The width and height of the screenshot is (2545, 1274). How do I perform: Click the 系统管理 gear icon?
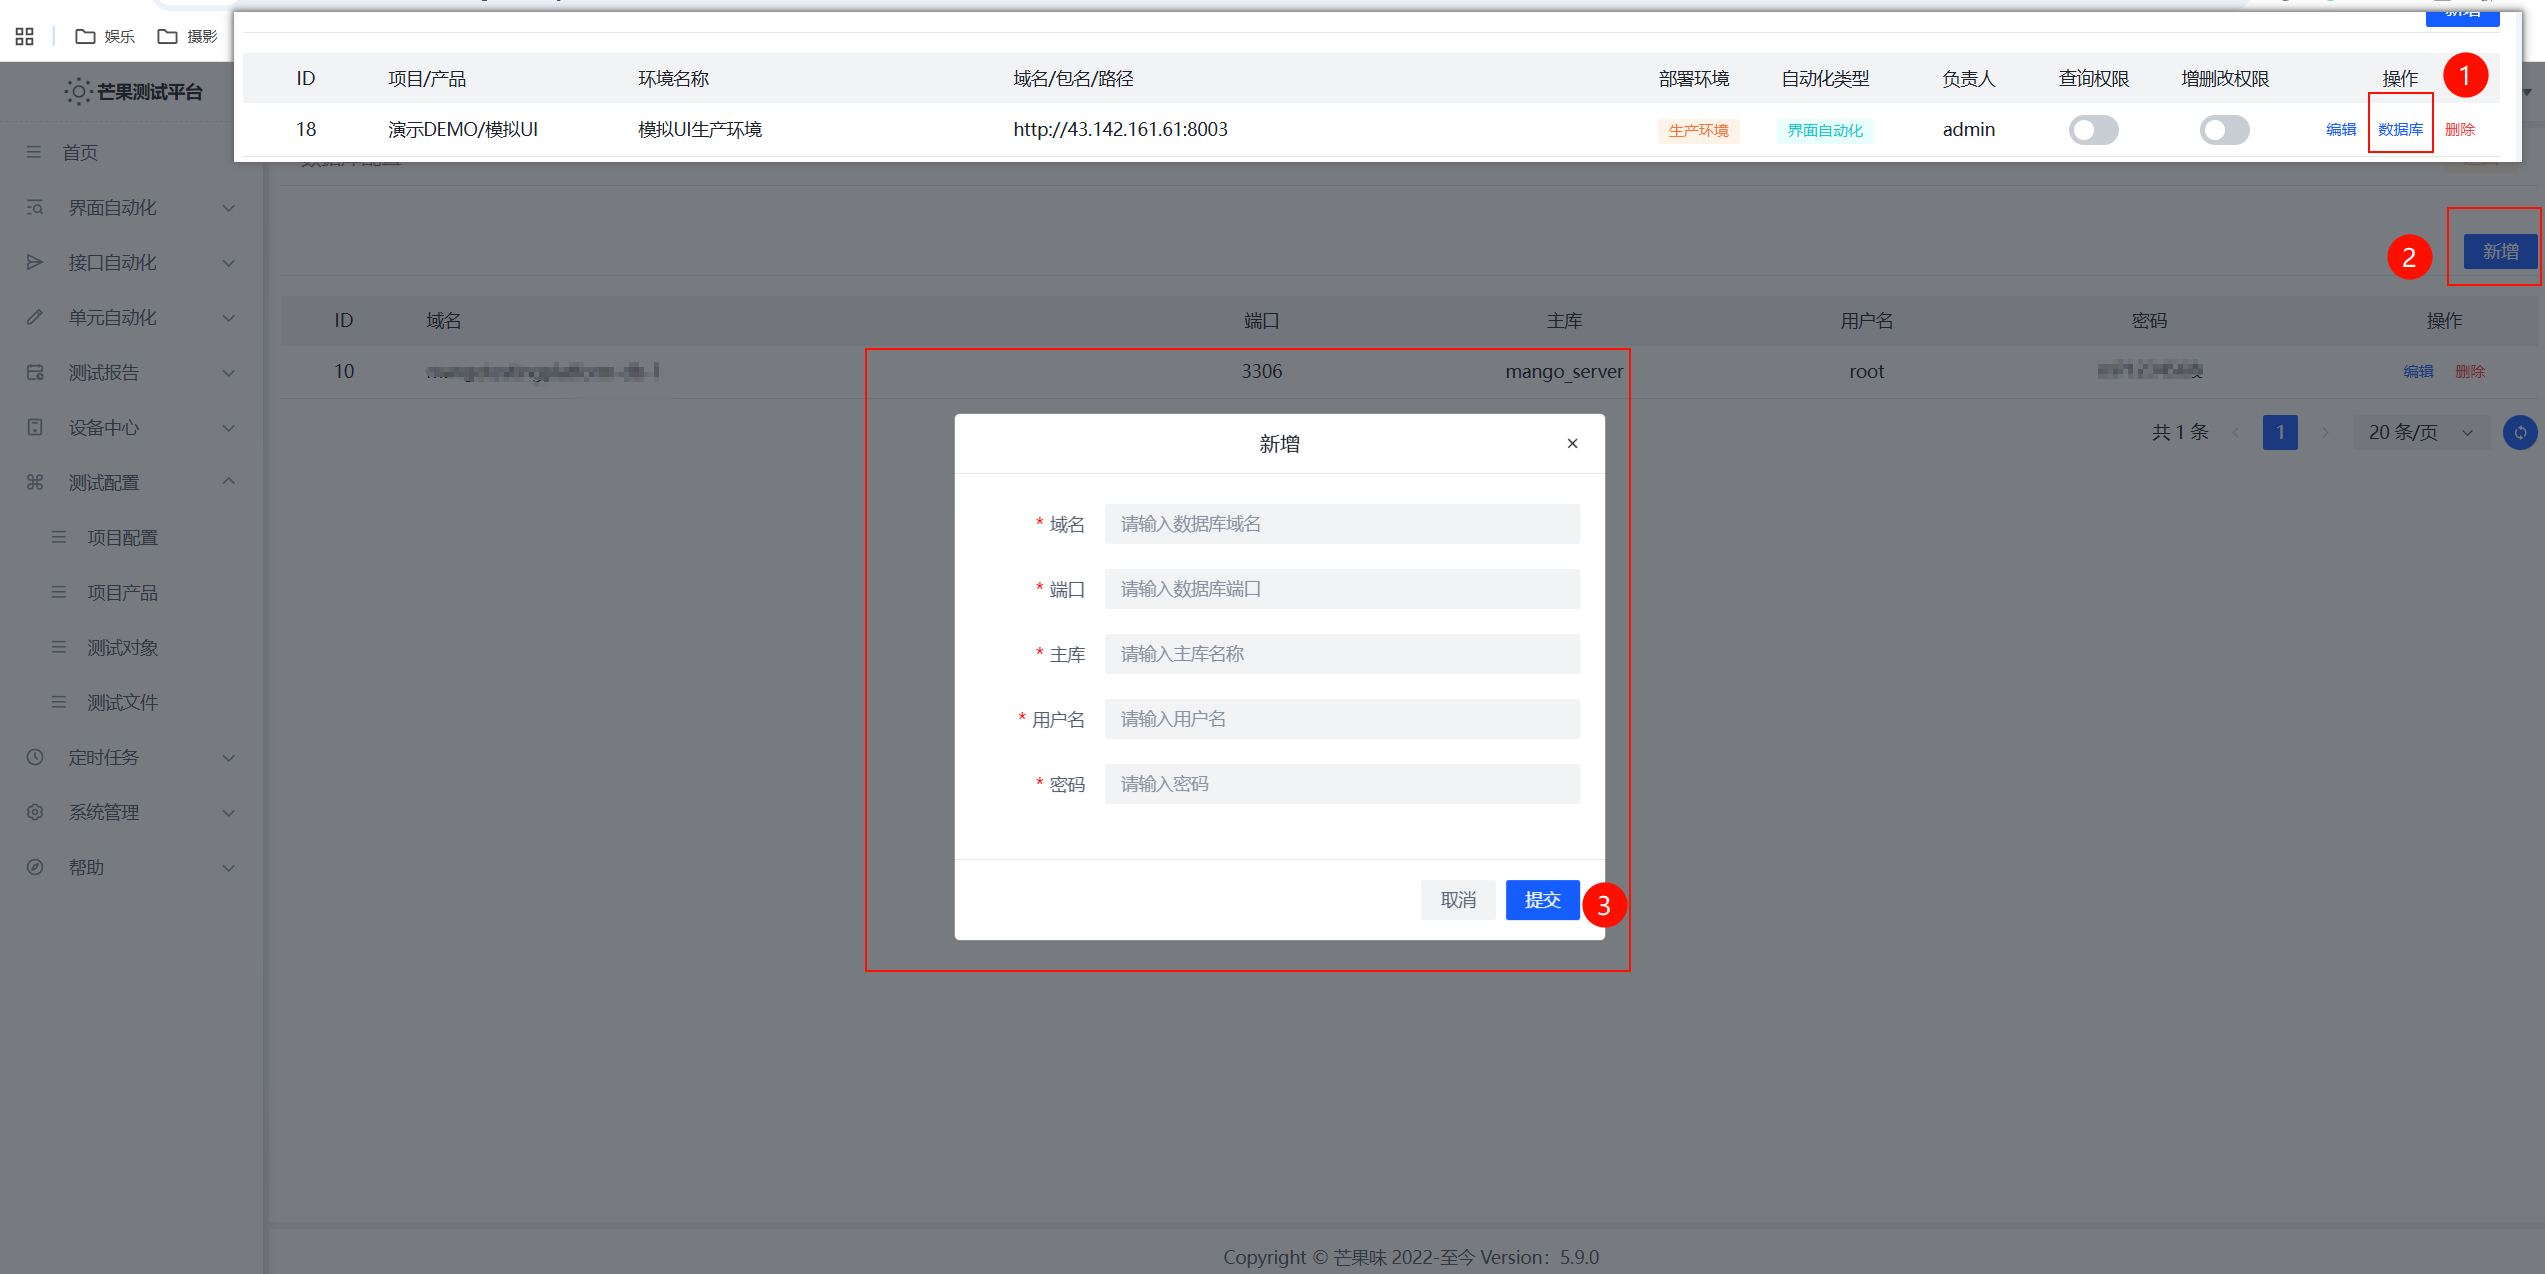click(x=35, y=812)
